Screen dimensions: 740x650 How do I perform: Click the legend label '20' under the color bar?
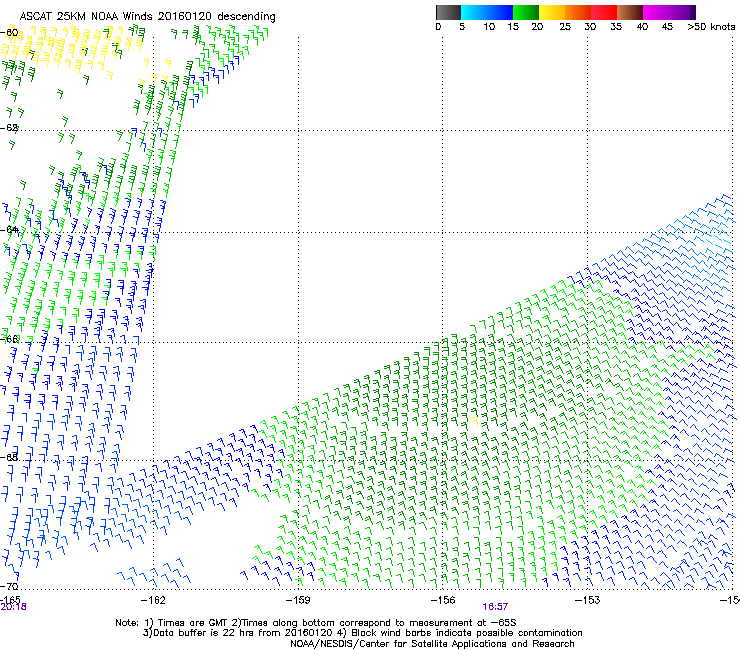coord(538,27)
